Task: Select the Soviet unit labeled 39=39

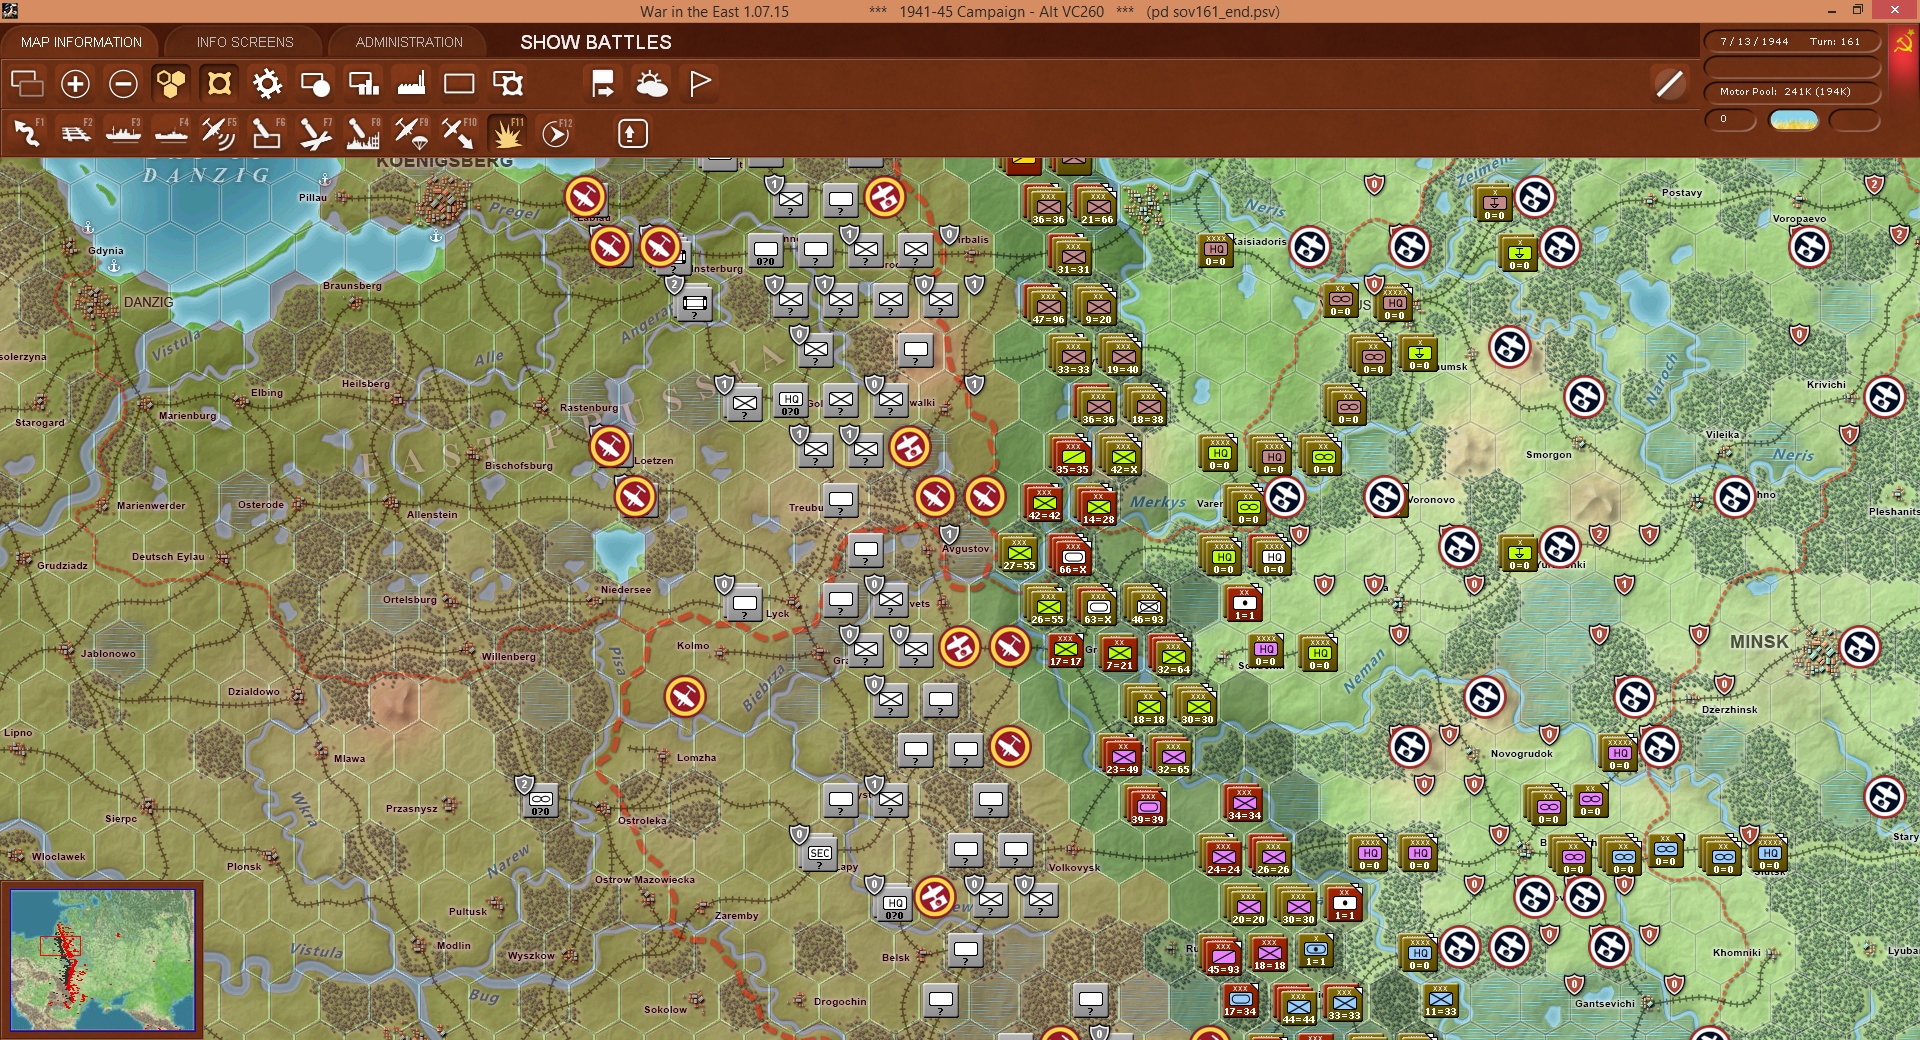Action: point(1147,805)
